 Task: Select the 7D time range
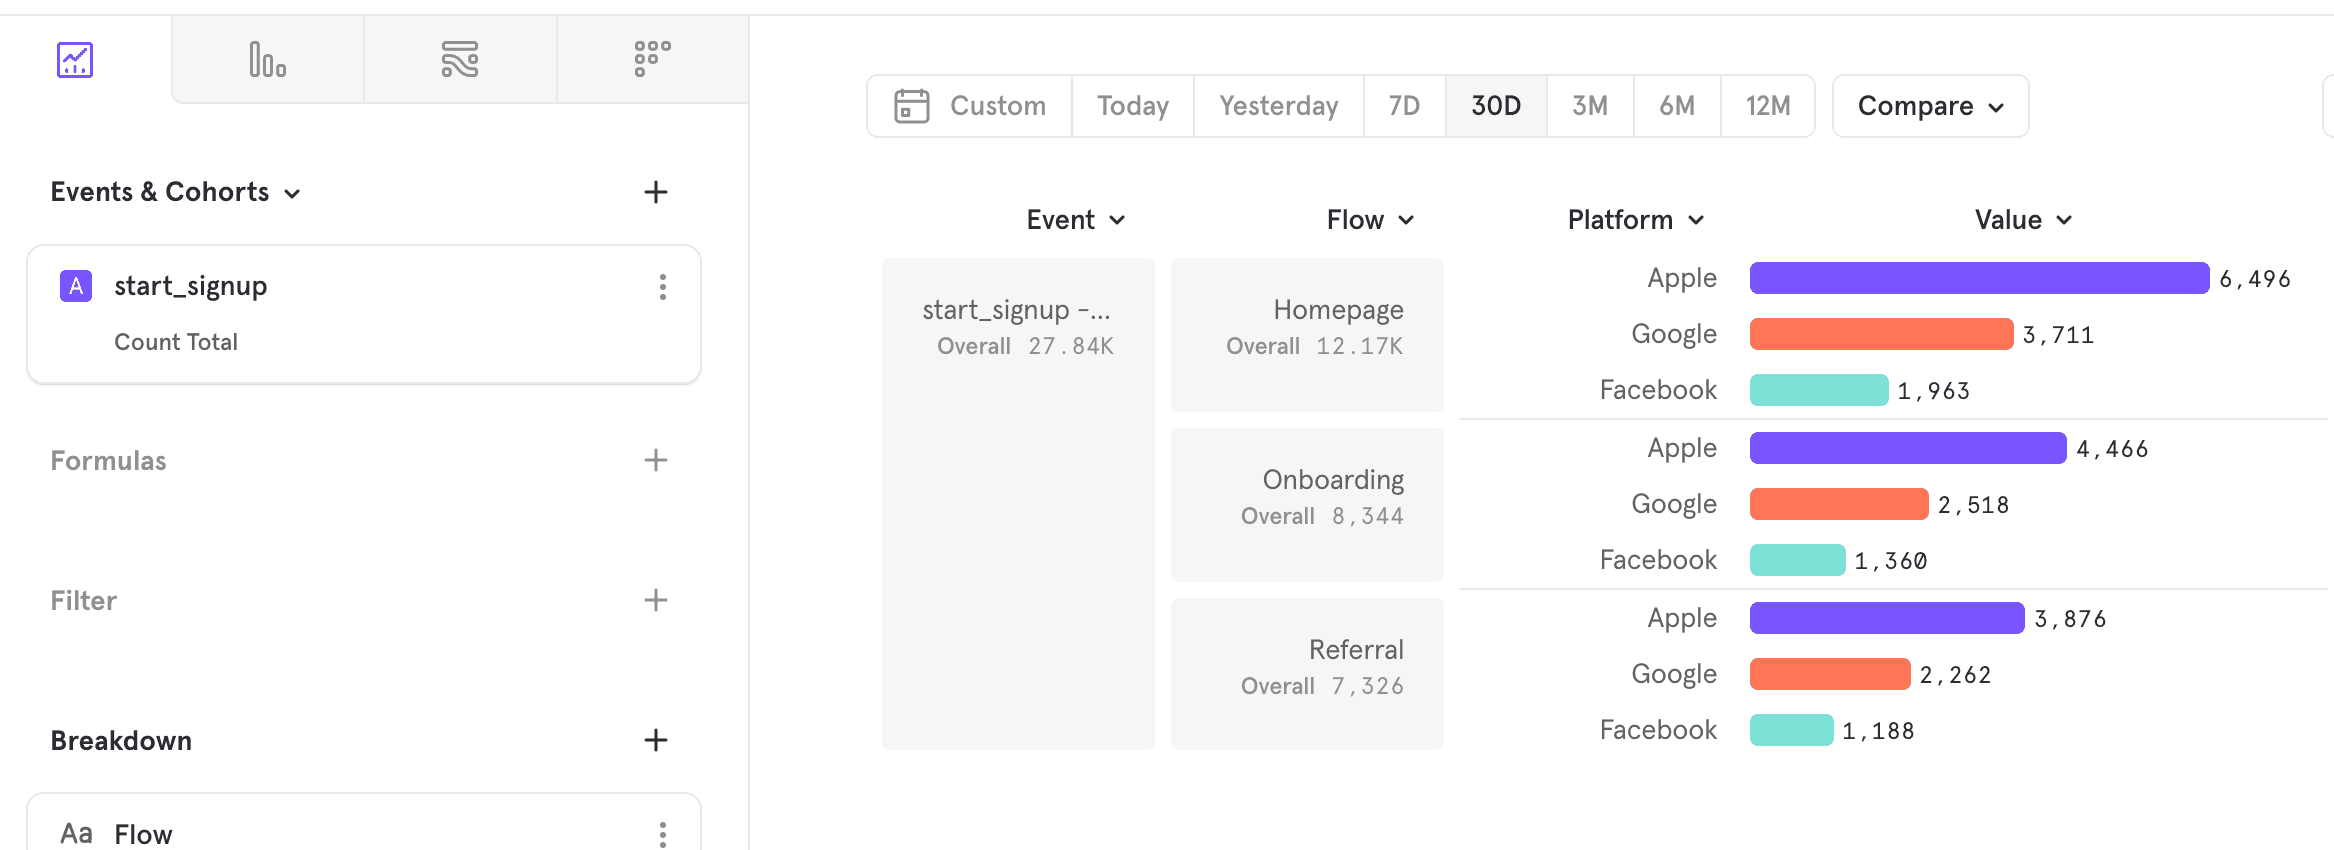(x=1404, y=106)
